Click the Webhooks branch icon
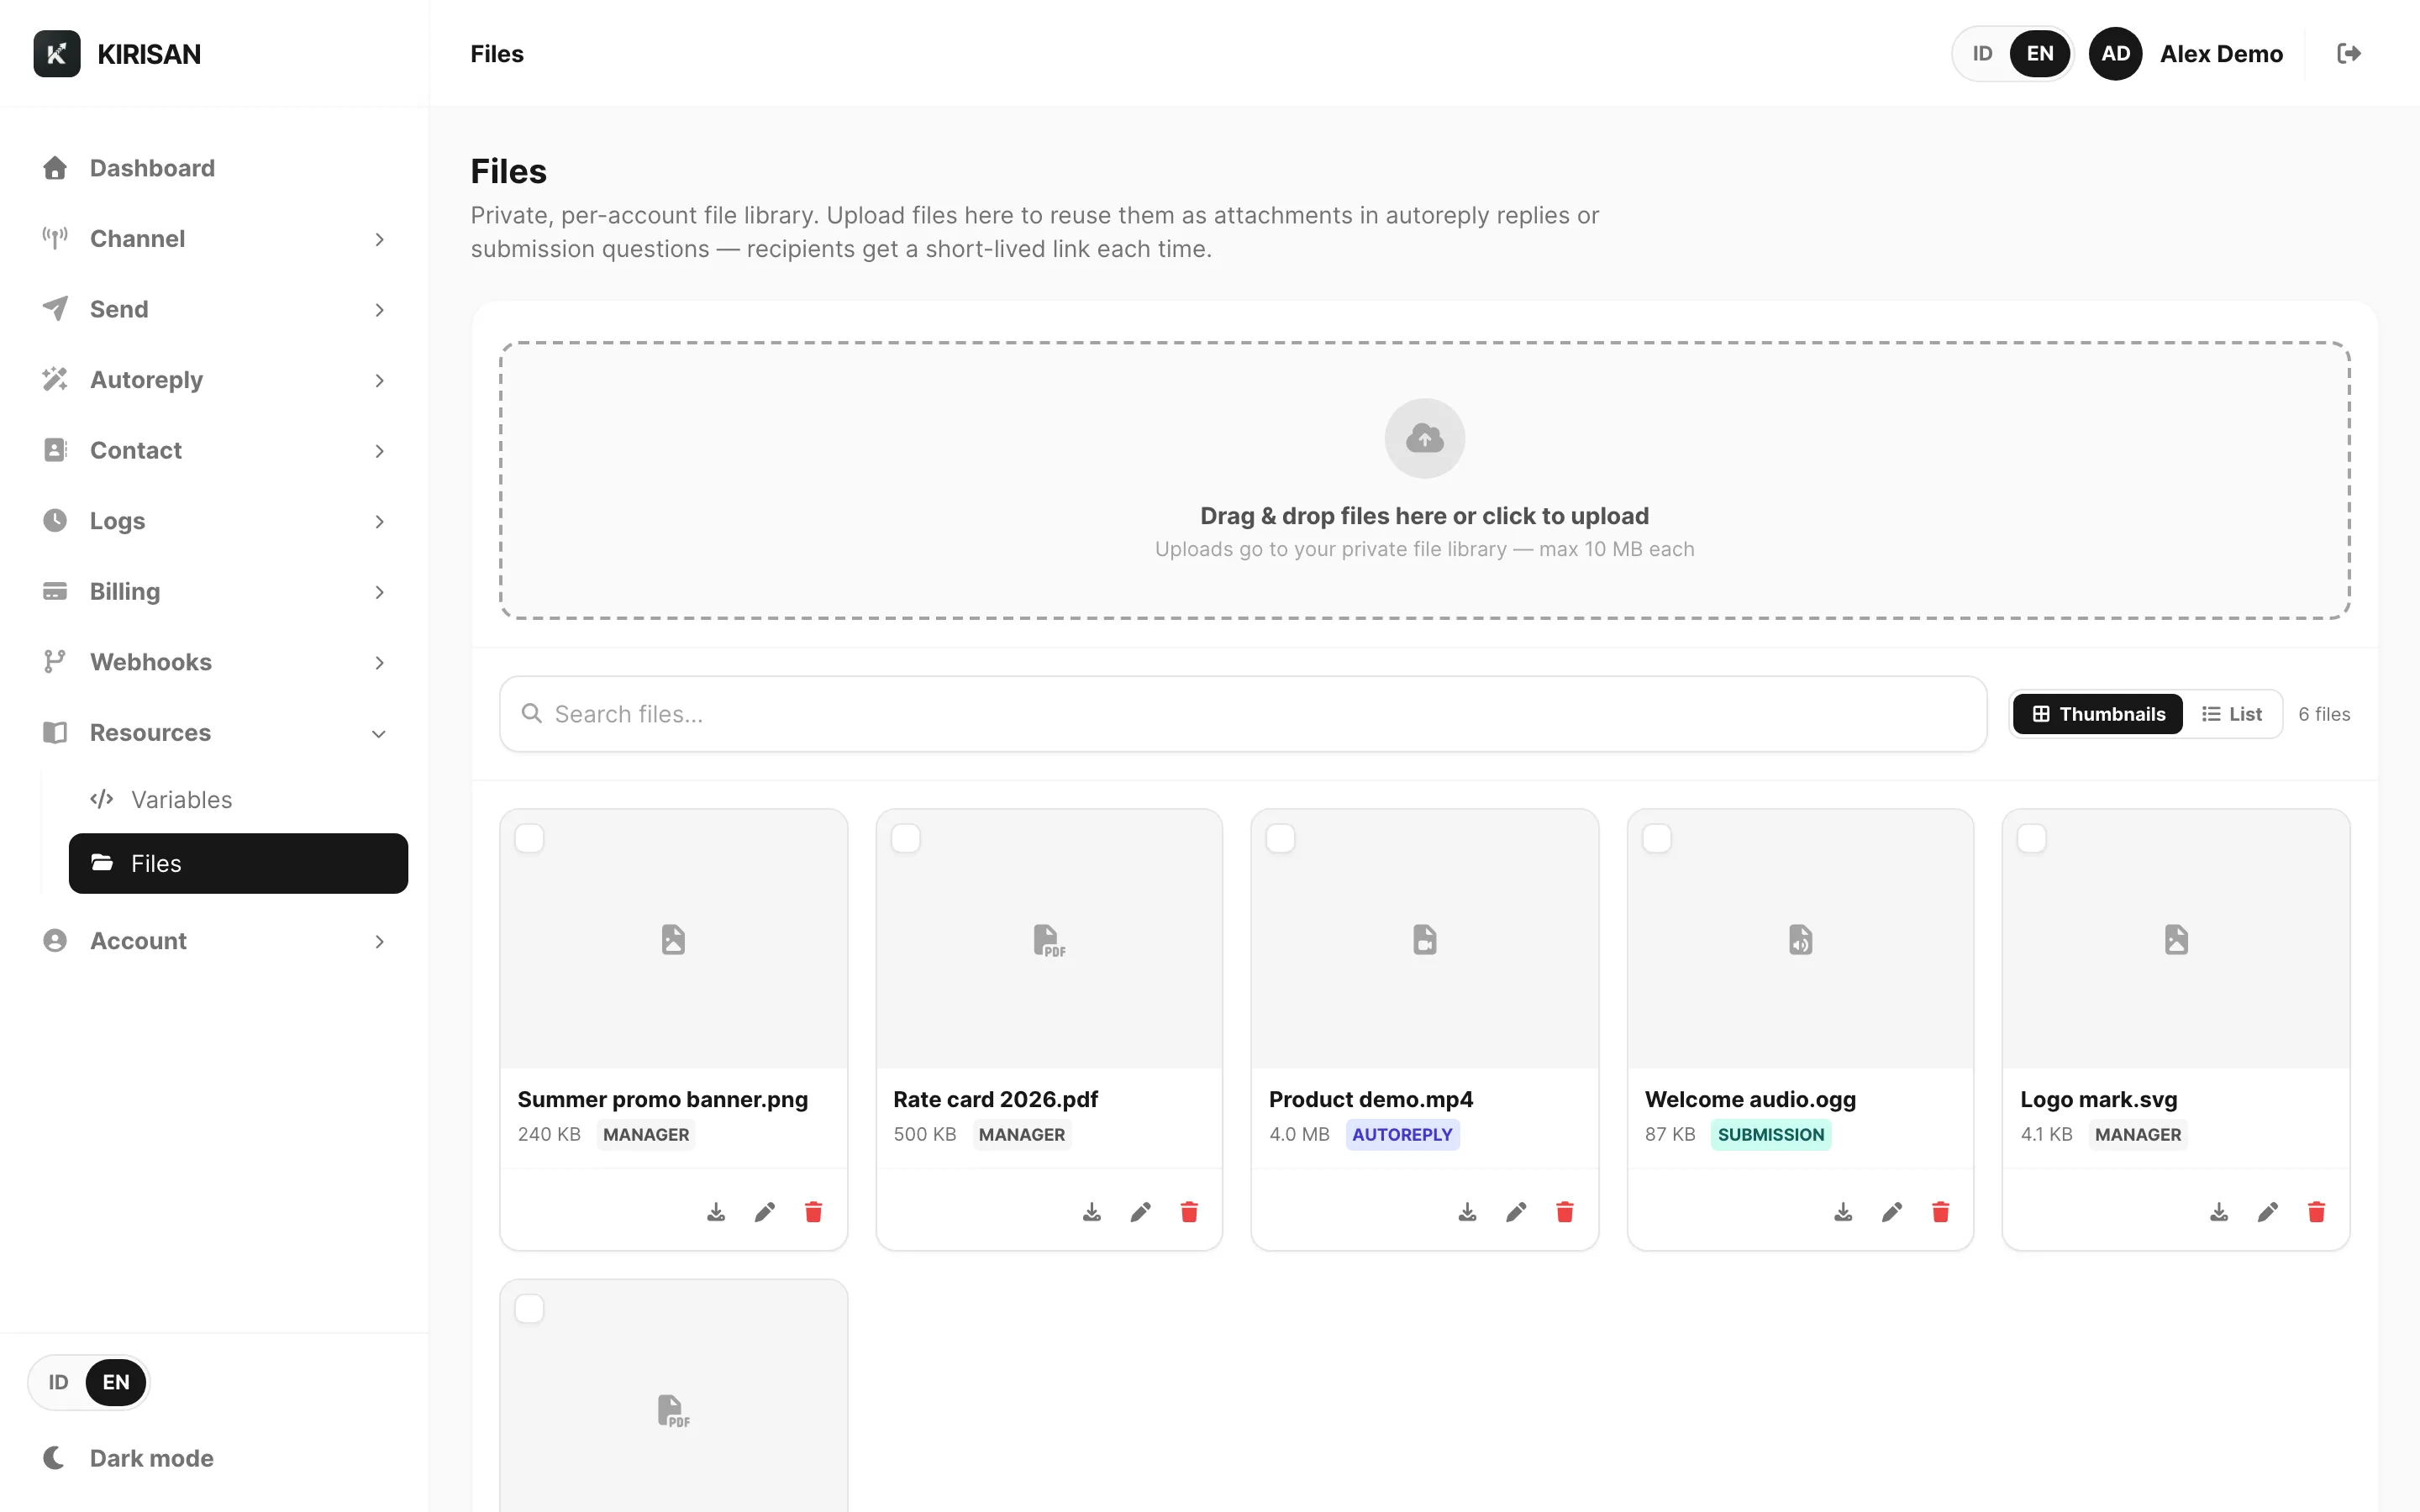The width and height of the screenshot is (2420, 1512). tap(55, 662)
